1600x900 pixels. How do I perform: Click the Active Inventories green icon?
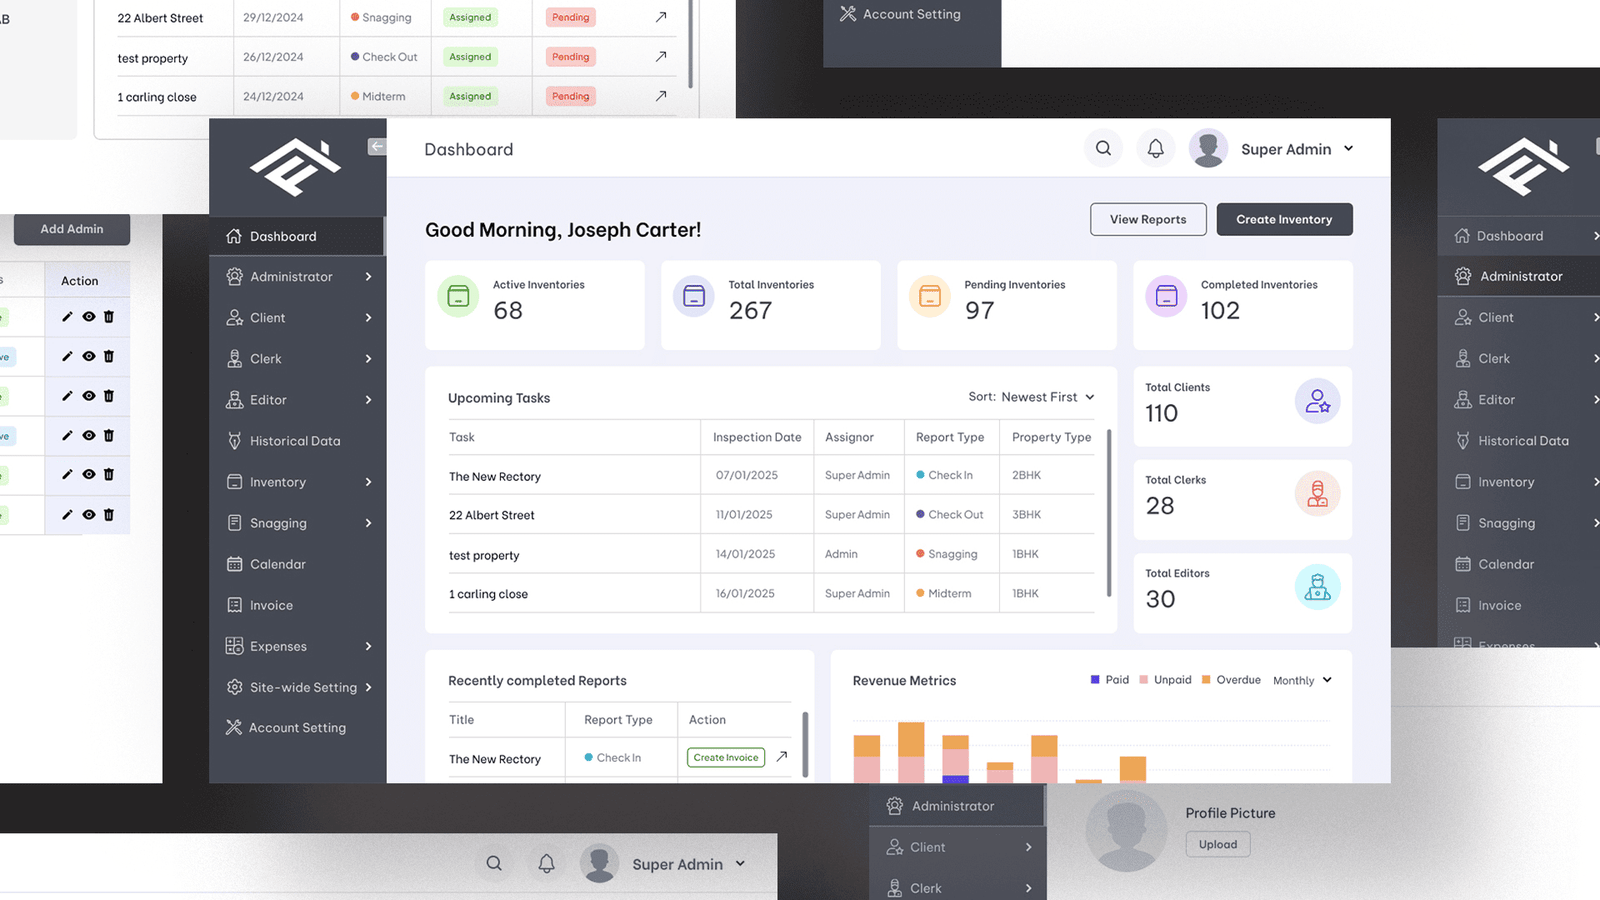458,296
